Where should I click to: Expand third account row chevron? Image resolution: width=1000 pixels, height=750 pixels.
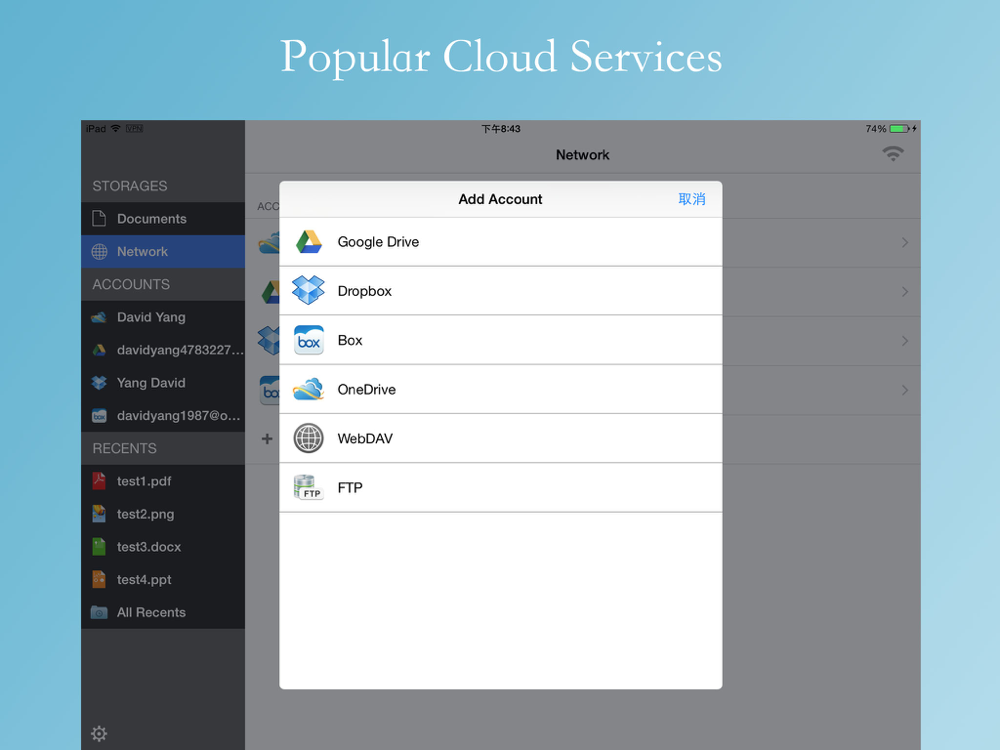[x=905, y=341]
